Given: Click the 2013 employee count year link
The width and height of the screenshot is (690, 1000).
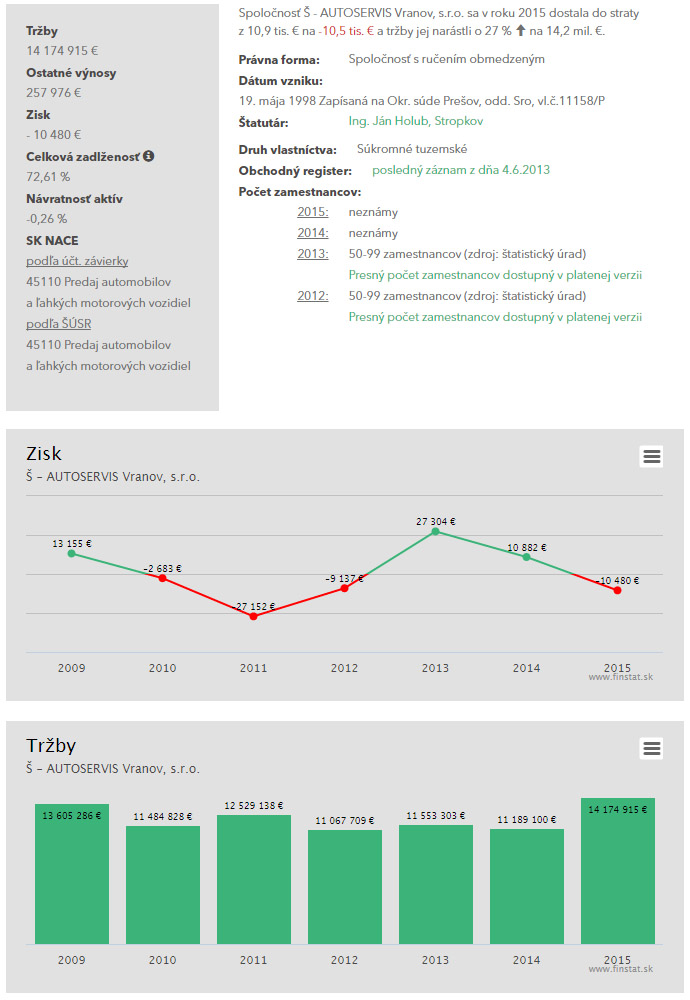Looking at the screenshot, I should pyautogui.click(x=312, y=254).
